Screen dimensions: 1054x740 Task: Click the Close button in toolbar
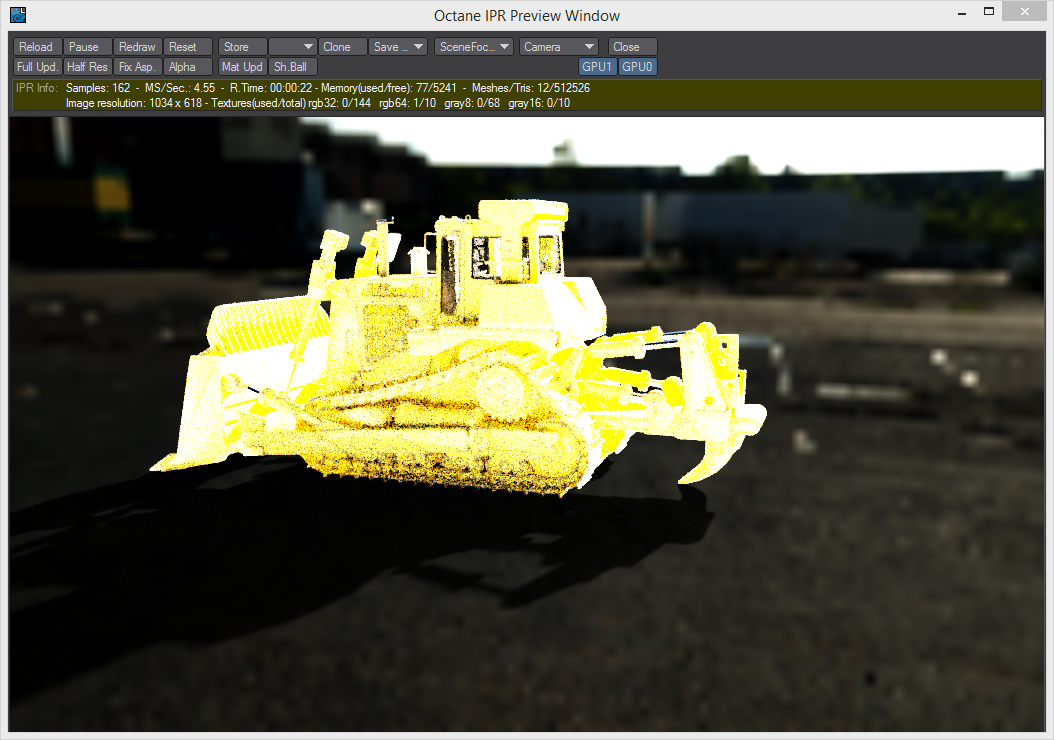[633, 47]
